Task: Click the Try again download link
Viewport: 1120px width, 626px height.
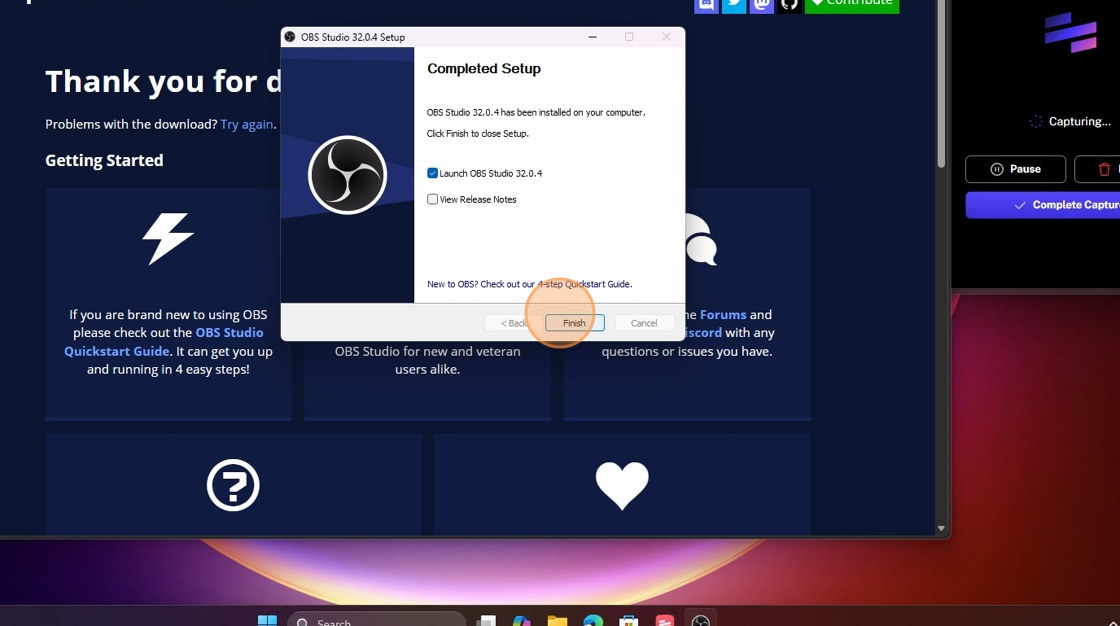Action: pos(246,124)
